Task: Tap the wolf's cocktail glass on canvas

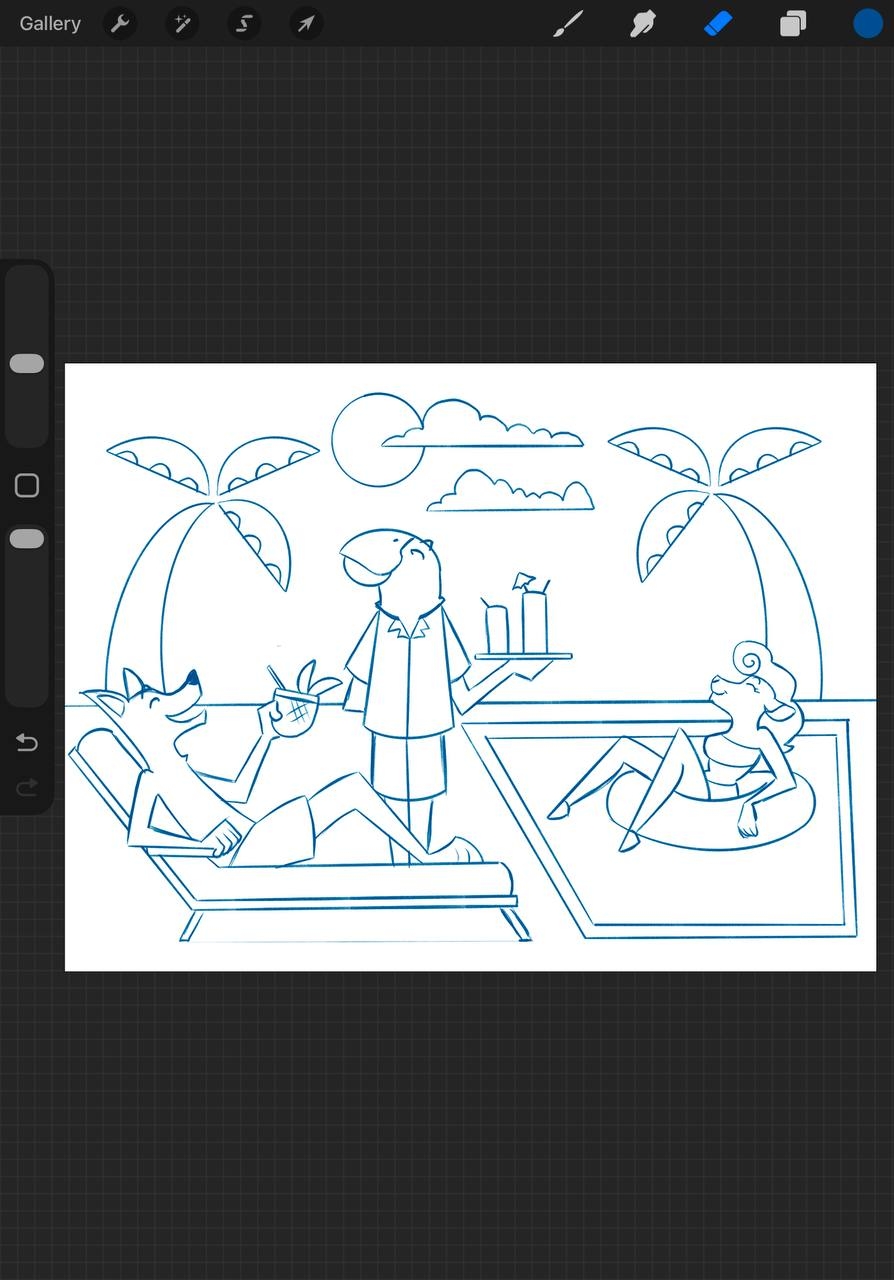Action: coord(295,709)
